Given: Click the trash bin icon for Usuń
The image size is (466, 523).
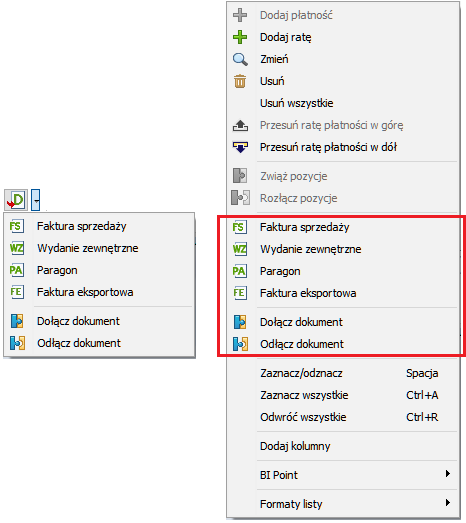Looking at the screenshot, I should [x=240, y=81].
